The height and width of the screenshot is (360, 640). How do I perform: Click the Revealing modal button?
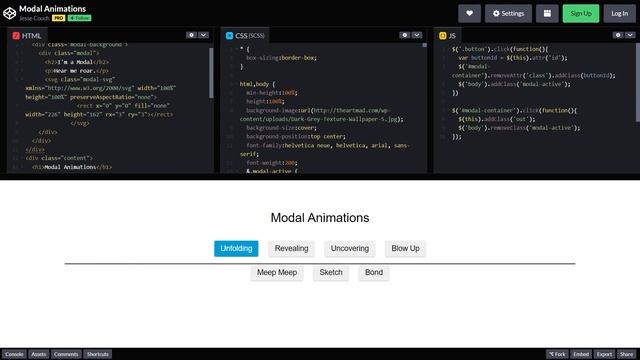[291, 249]
